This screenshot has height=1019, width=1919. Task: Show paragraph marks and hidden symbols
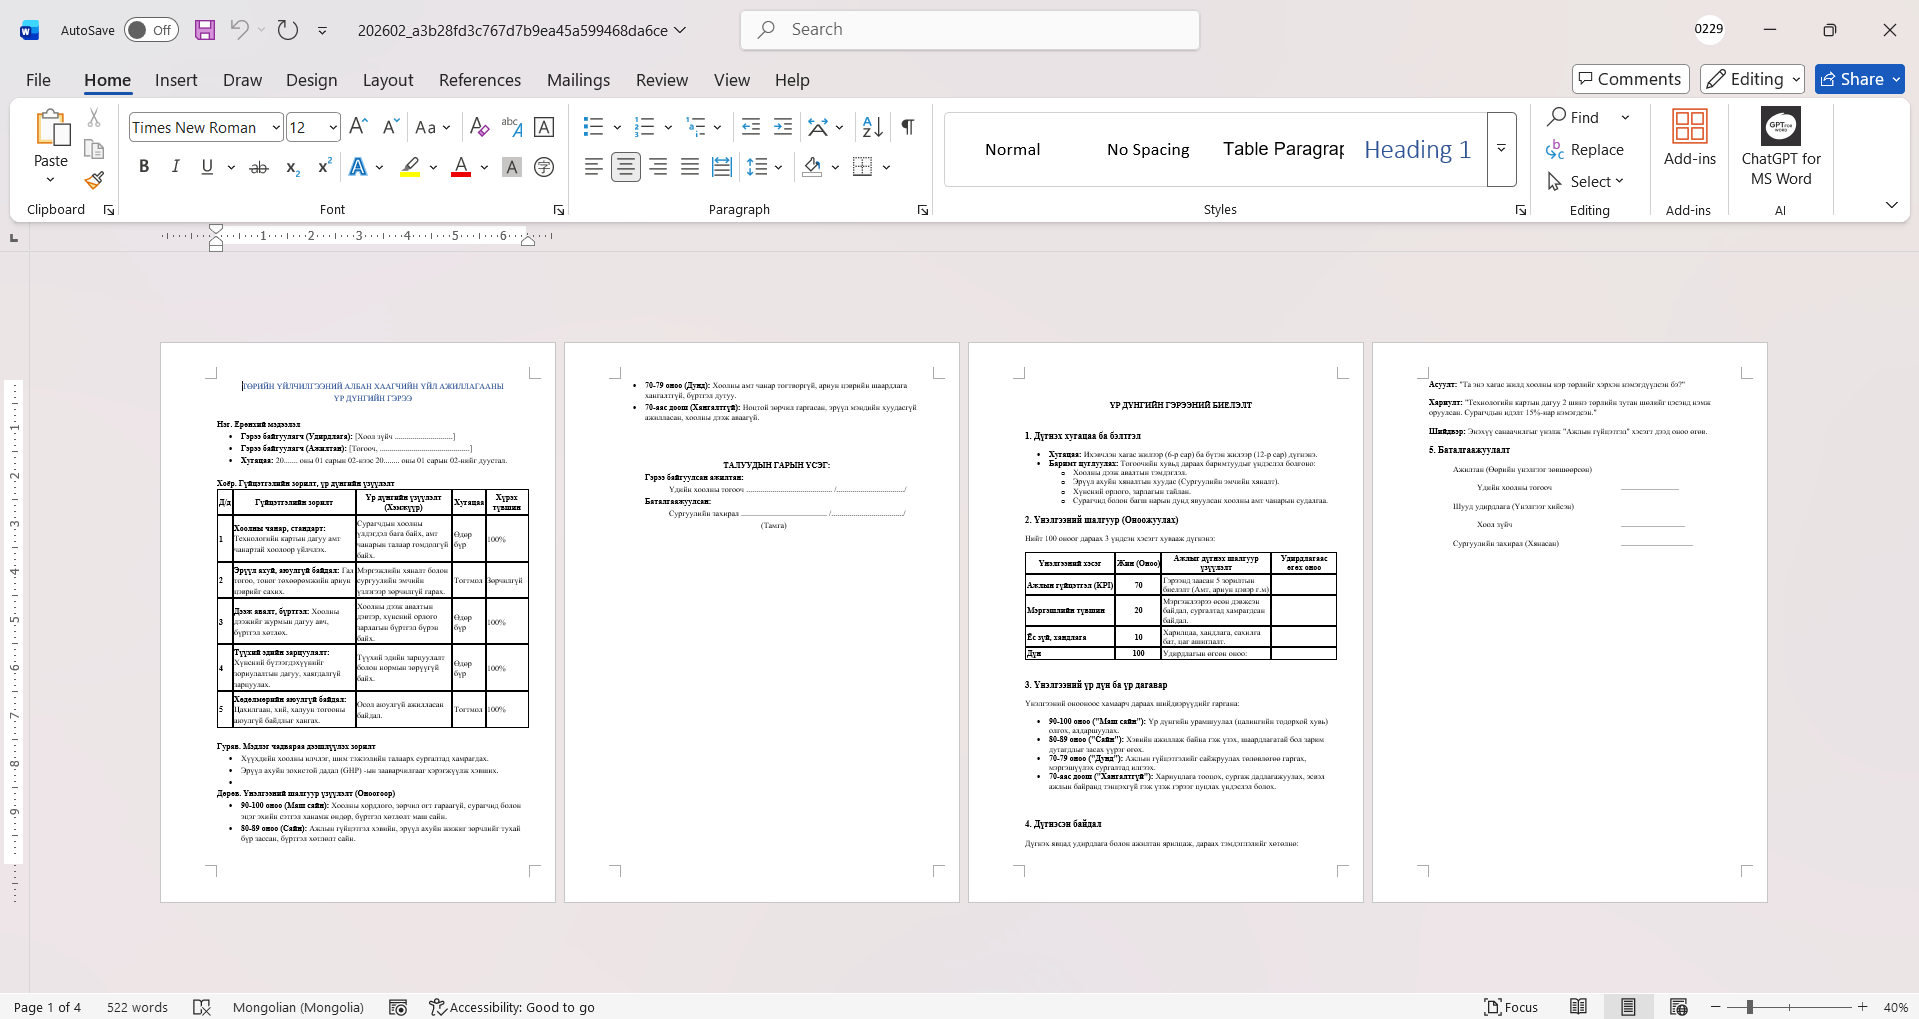coord(908,127)
